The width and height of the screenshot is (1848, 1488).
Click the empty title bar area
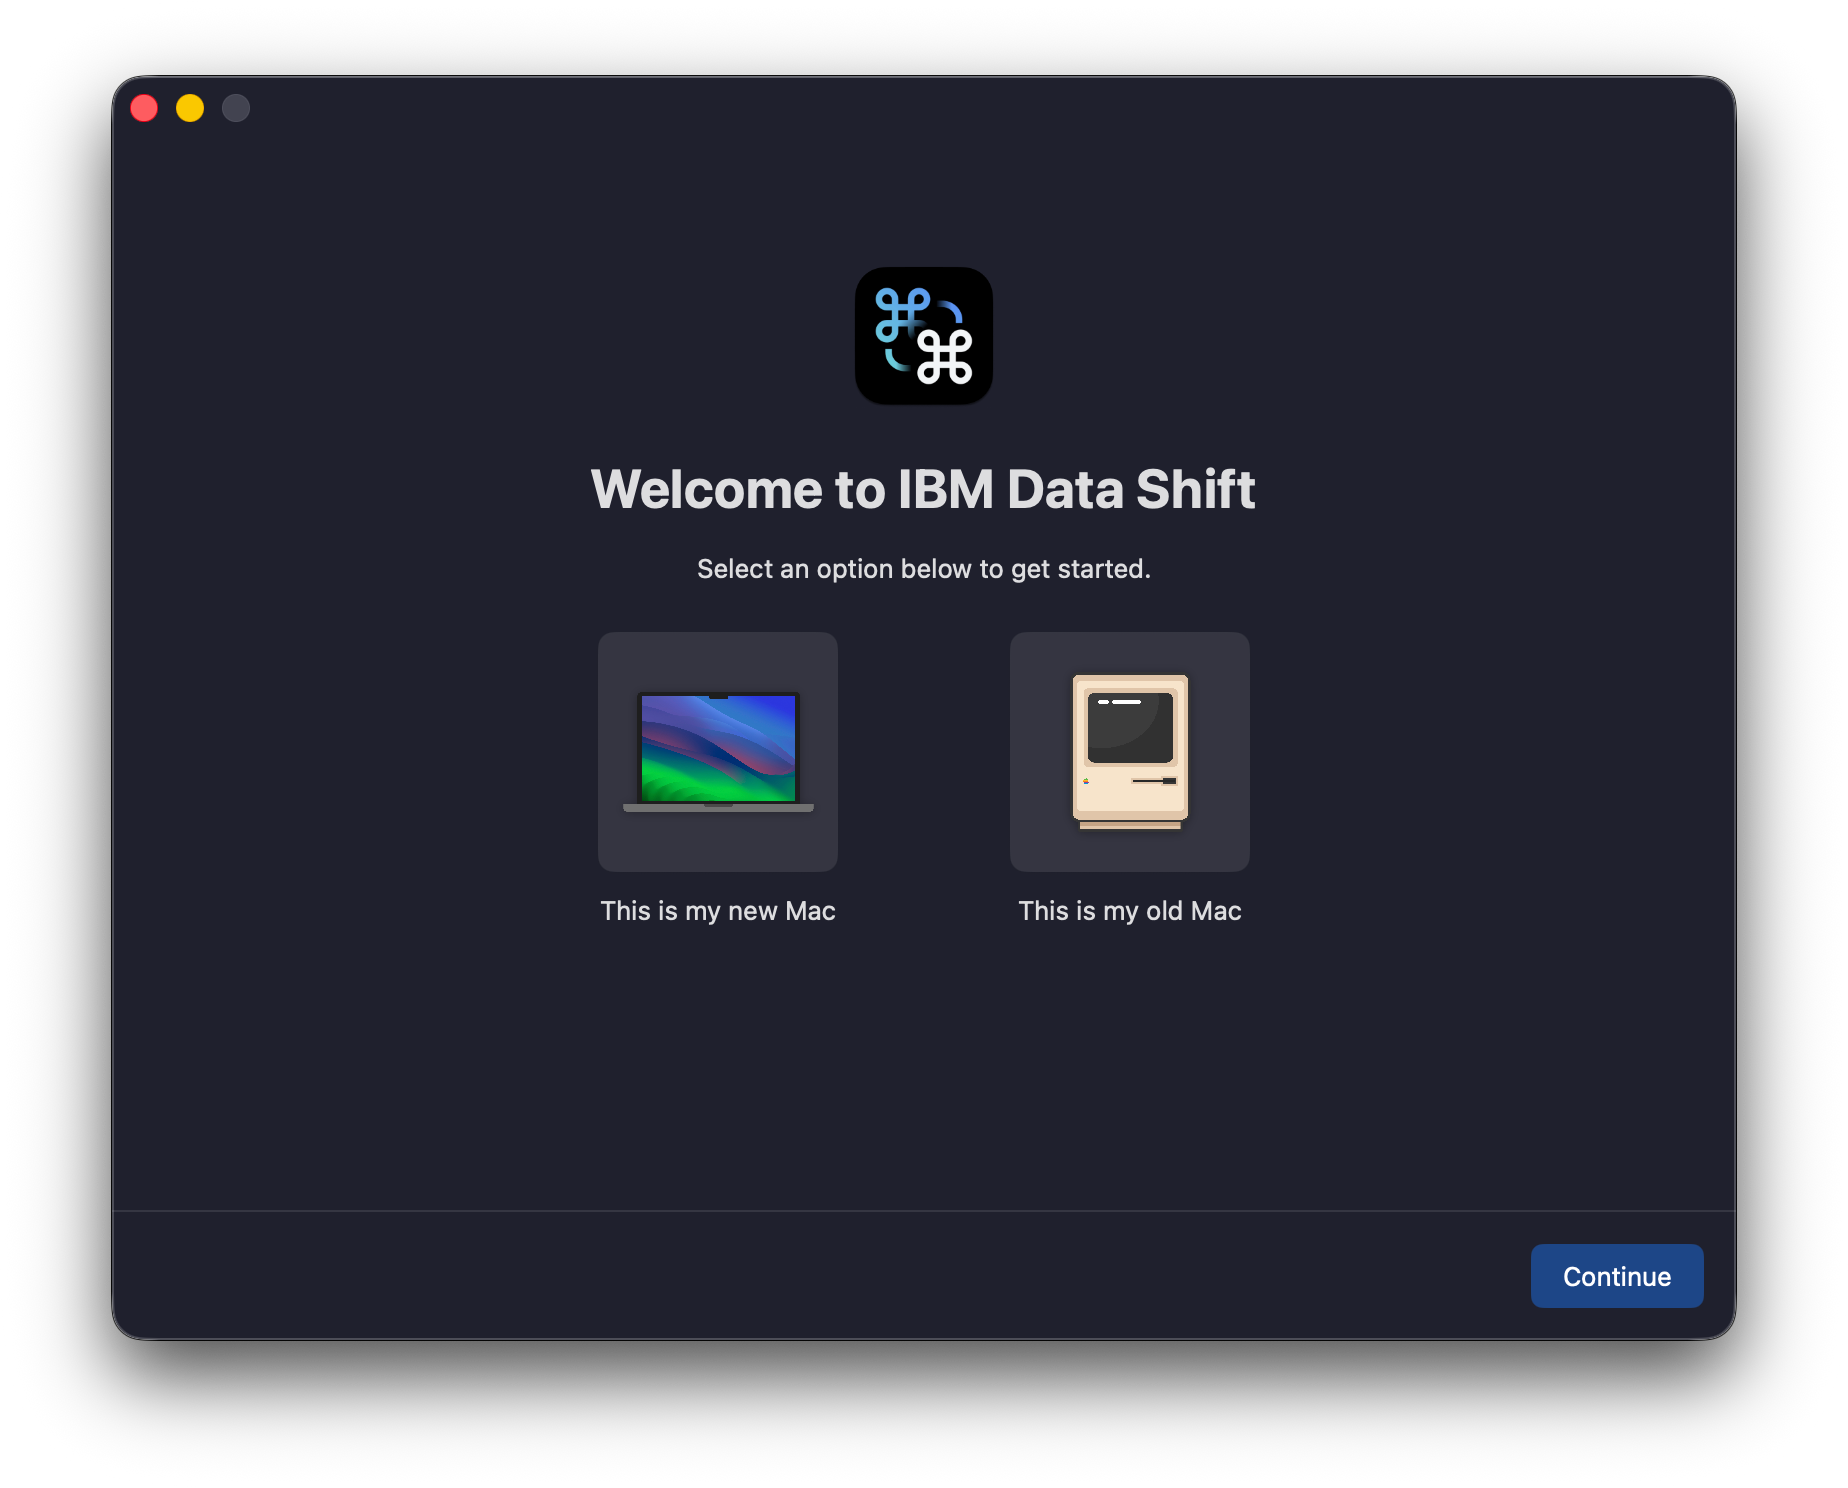923,108
